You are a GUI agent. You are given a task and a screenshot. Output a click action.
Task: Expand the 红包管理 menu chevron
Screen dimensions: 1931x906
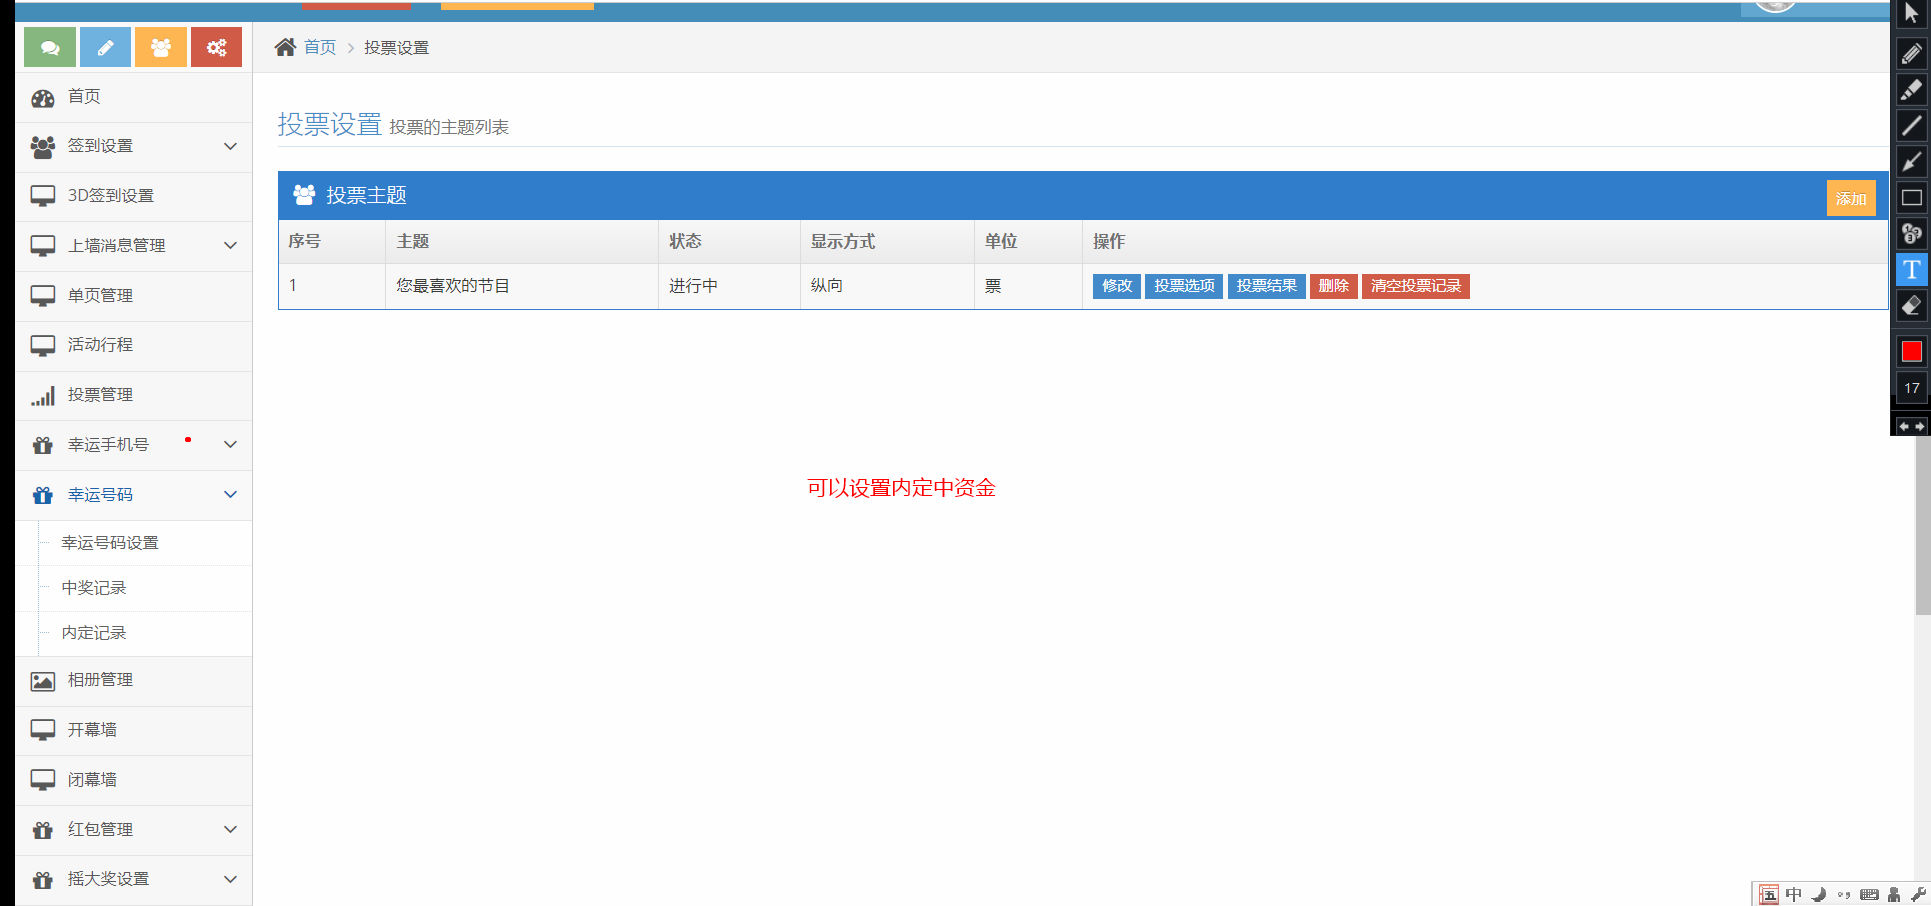[x=230, y=830]
